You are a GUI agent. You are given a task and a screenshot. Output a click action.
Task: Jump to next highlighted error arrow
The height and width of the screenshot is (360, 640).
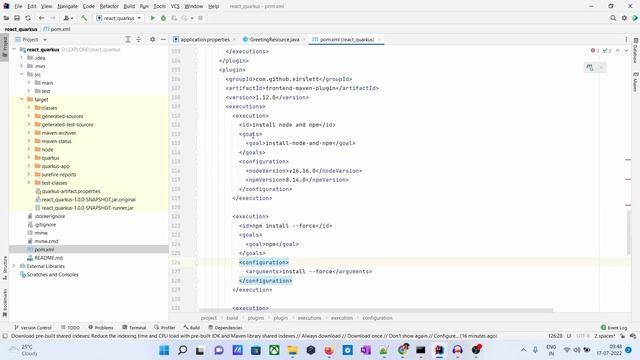pyautogui.click(x=626, y=51)
